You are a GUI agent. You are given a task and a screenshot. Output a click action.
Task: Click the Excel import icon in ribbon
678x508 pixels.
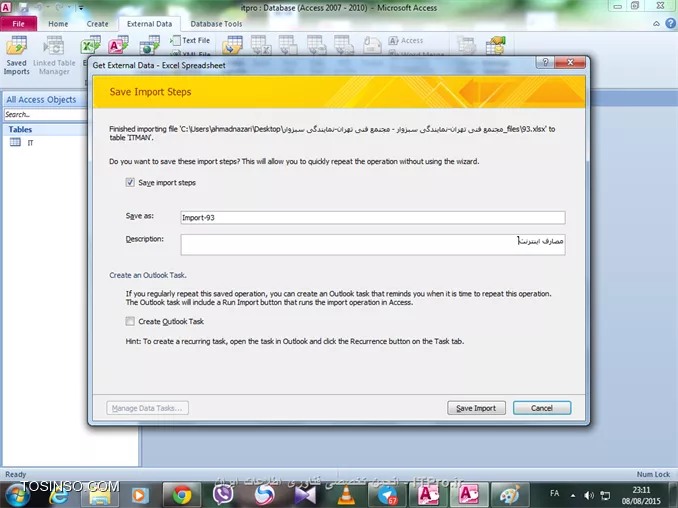pos(90,46)
